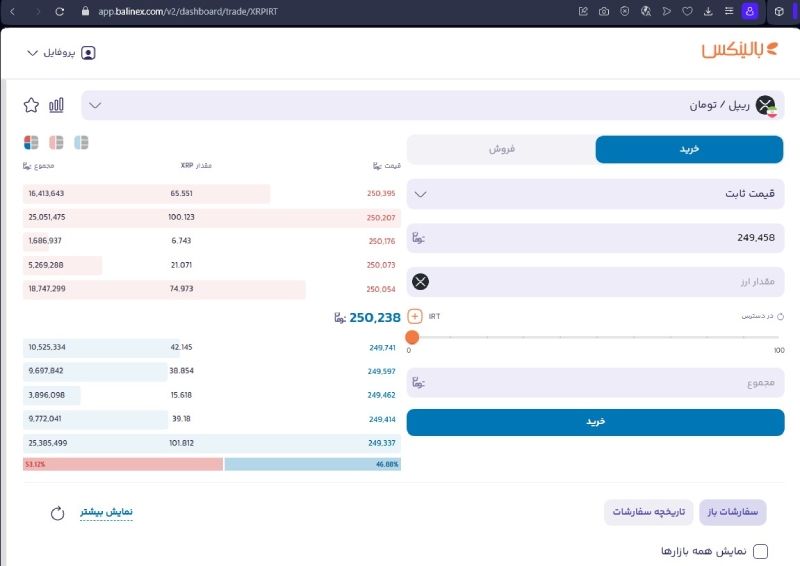Viewport: 800px width, 566px height.
Task: Click the browser downloads icon
Action: coord(708,11)
